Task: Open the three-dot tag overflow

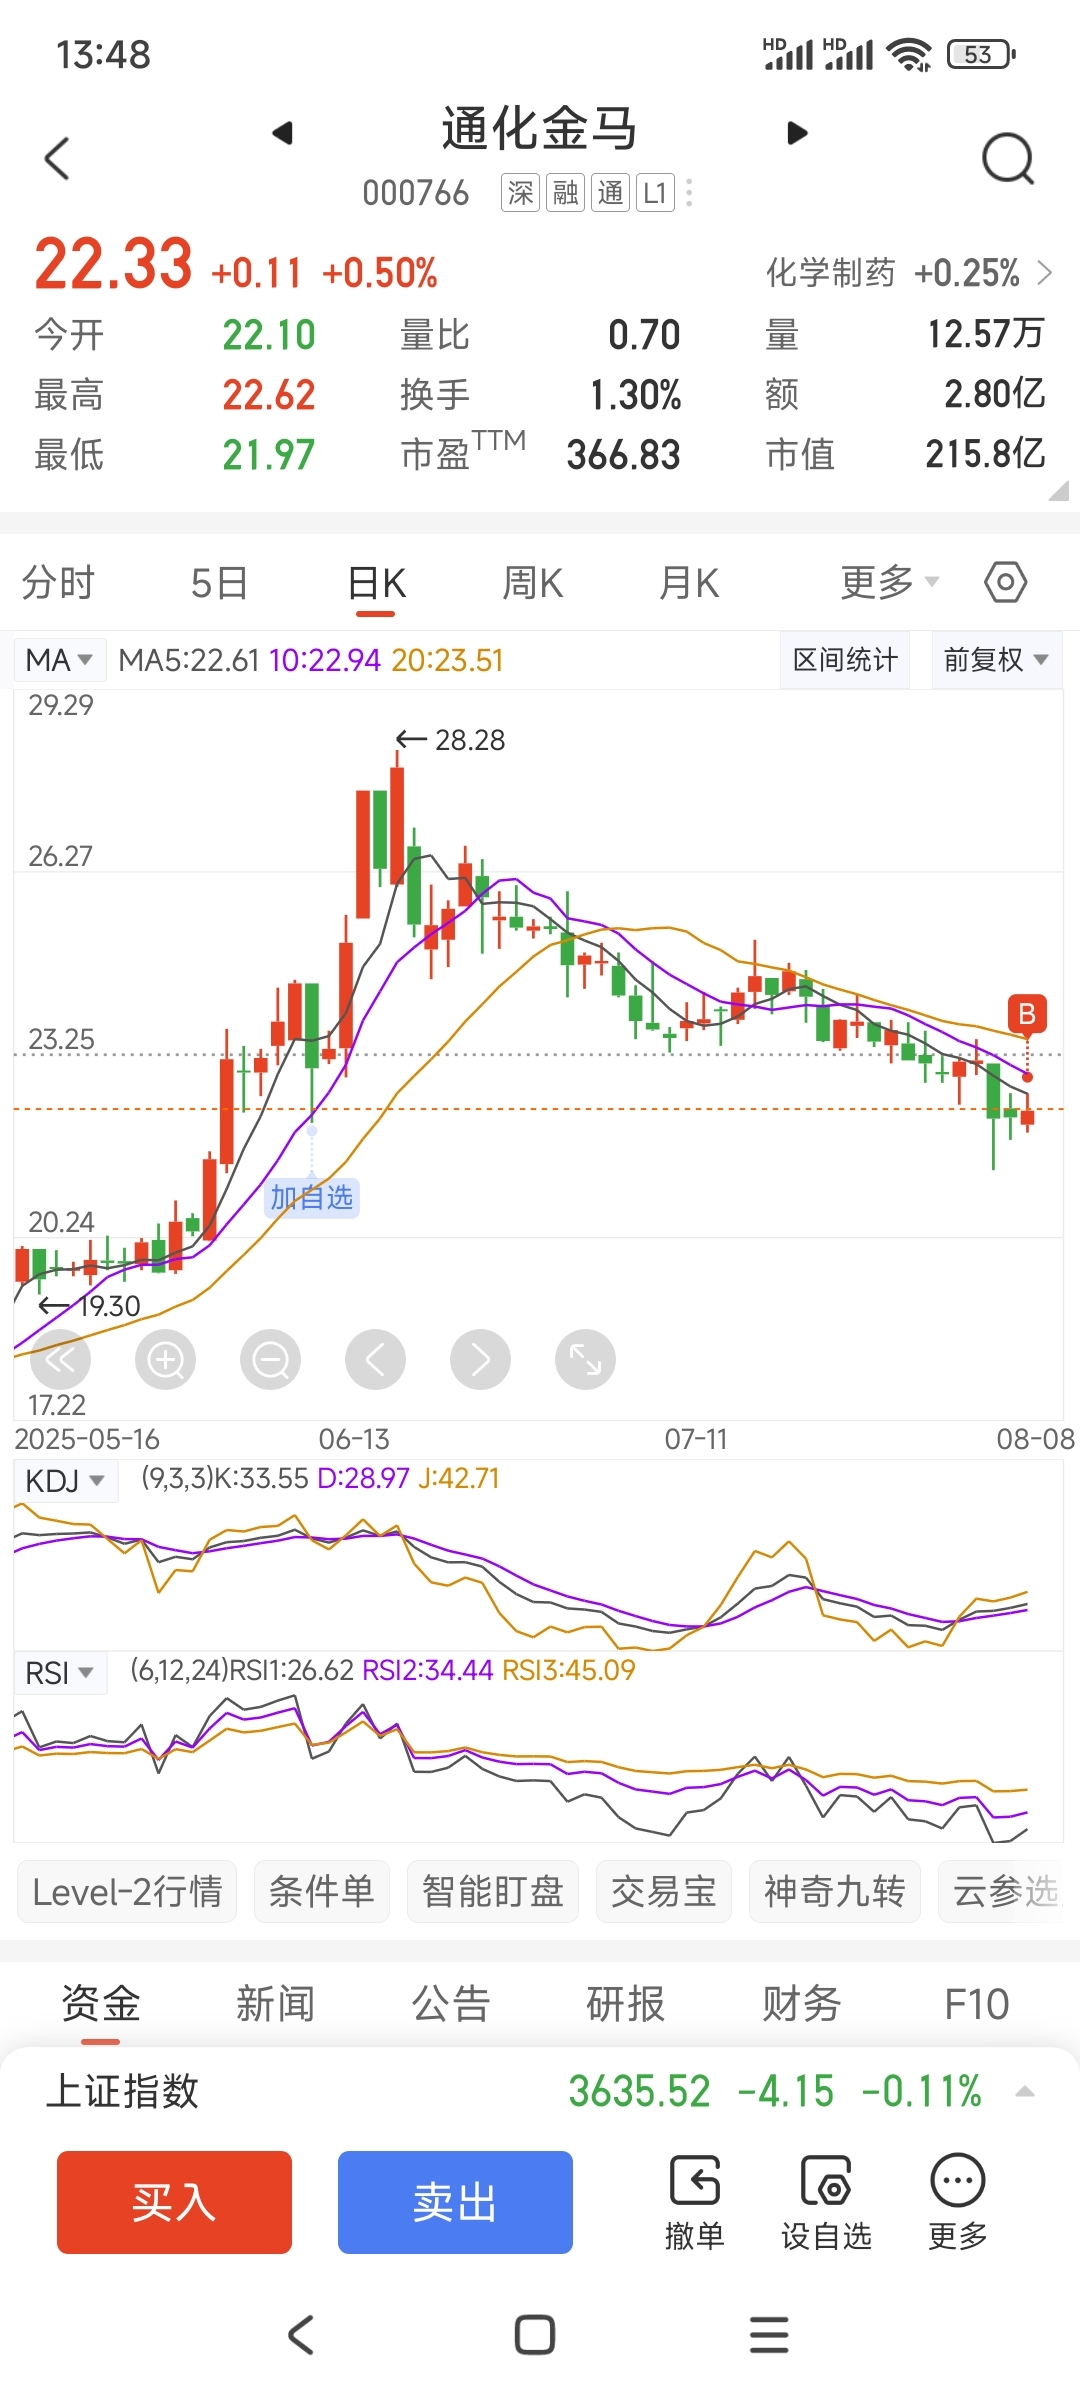Action: [x=689, y=193]
